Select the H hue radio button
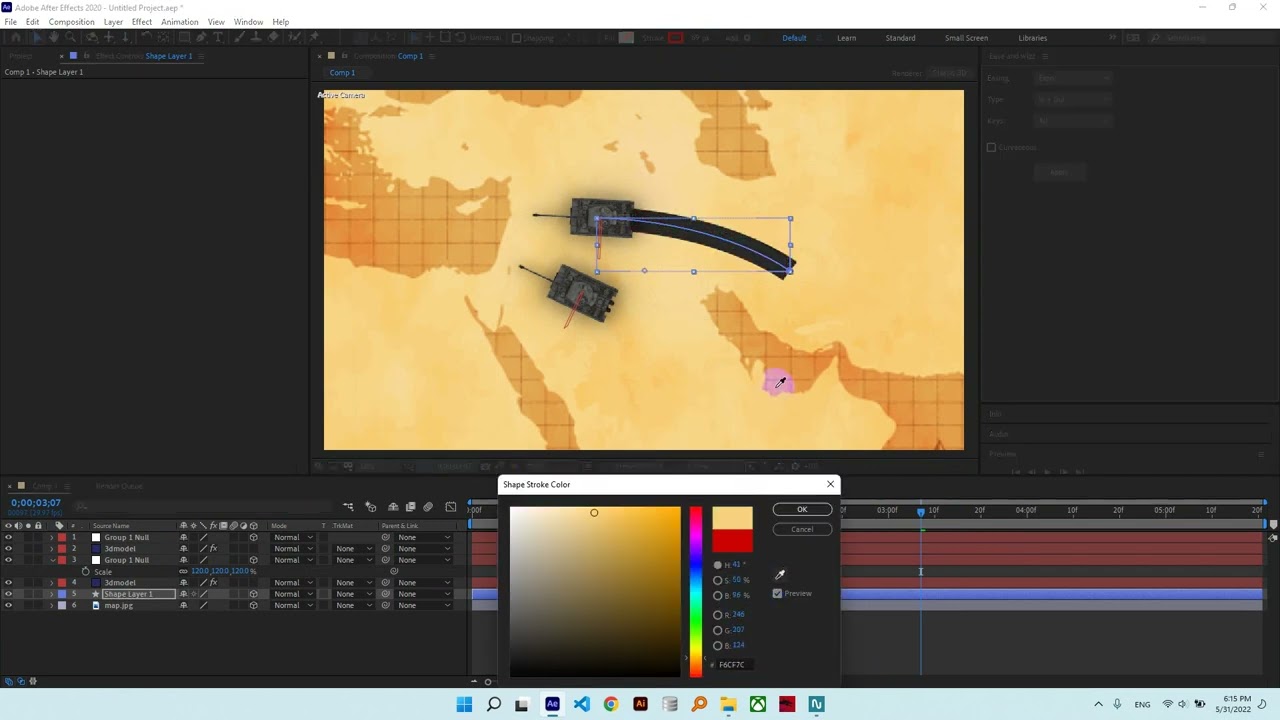The width and height of the screenshot is (1280, 720). (717, 565)
